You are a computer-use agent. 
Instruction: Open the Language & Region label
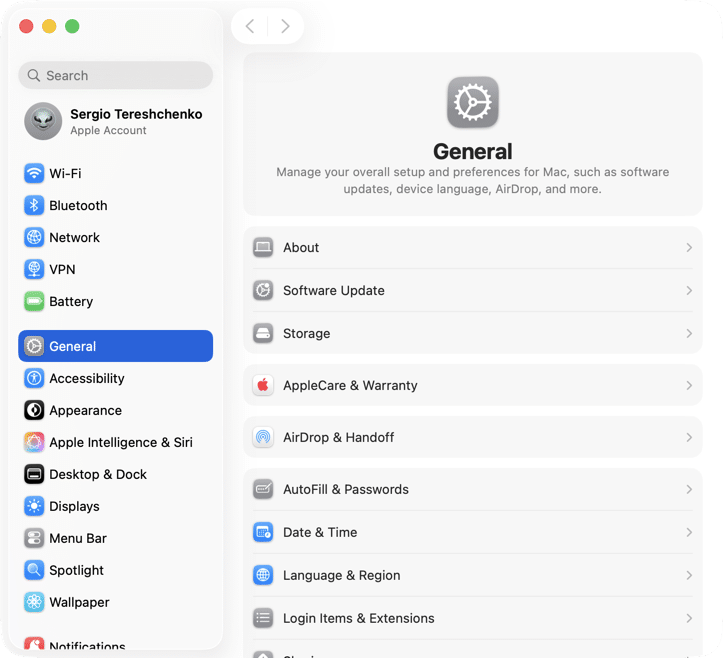[341, 575]
